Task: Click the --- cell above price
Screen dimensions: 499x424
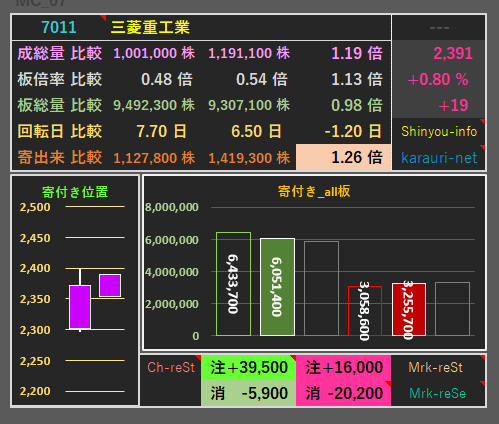Action: click(x=439, y=27)
